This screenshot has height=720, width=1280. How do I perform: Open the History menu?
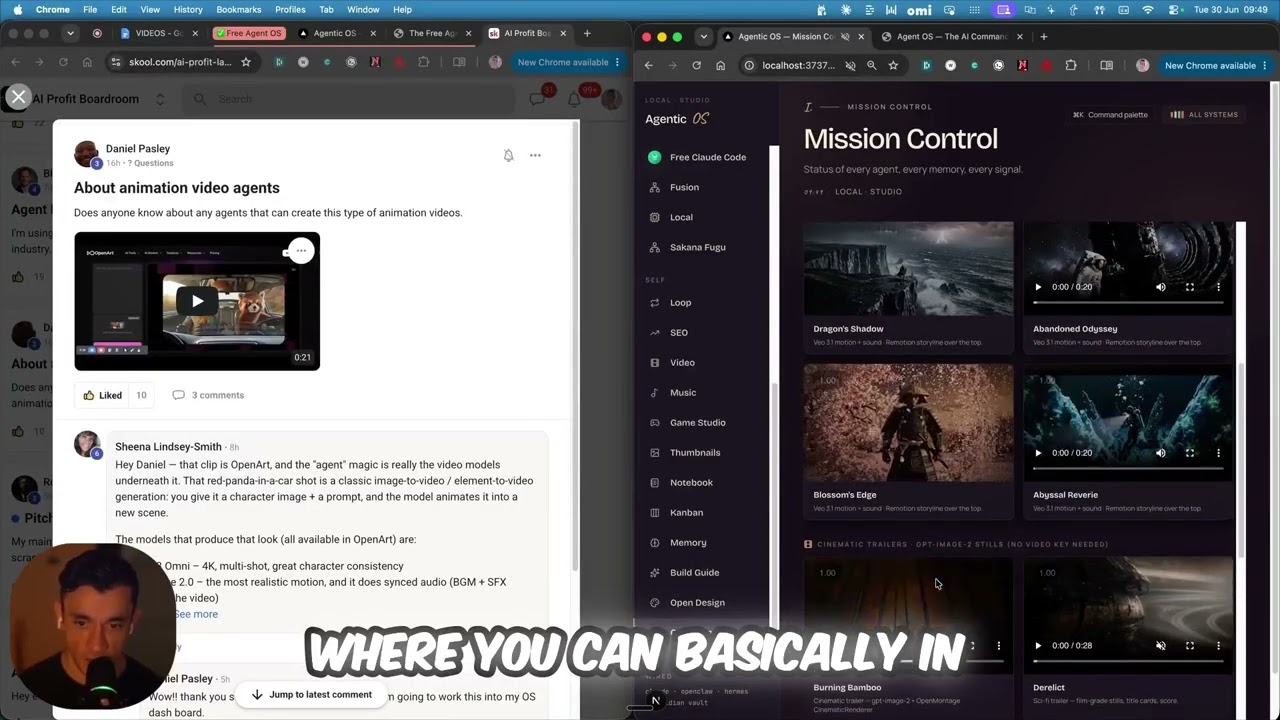tap(188, 10)
